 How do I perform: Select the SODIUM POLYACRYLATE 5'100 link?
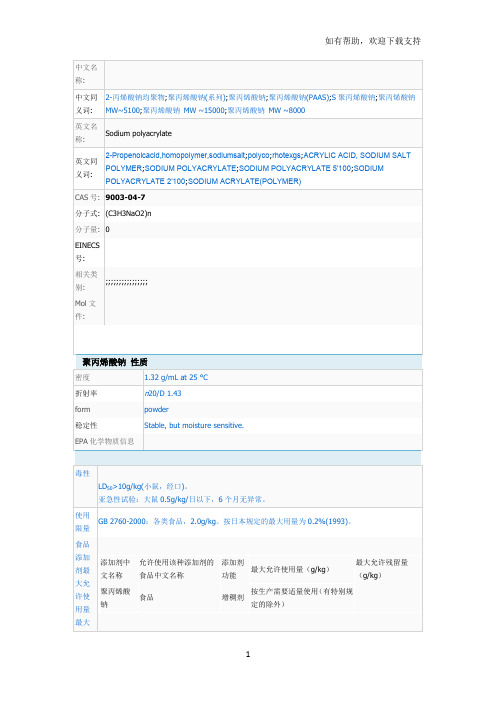(x=295, y=168)
